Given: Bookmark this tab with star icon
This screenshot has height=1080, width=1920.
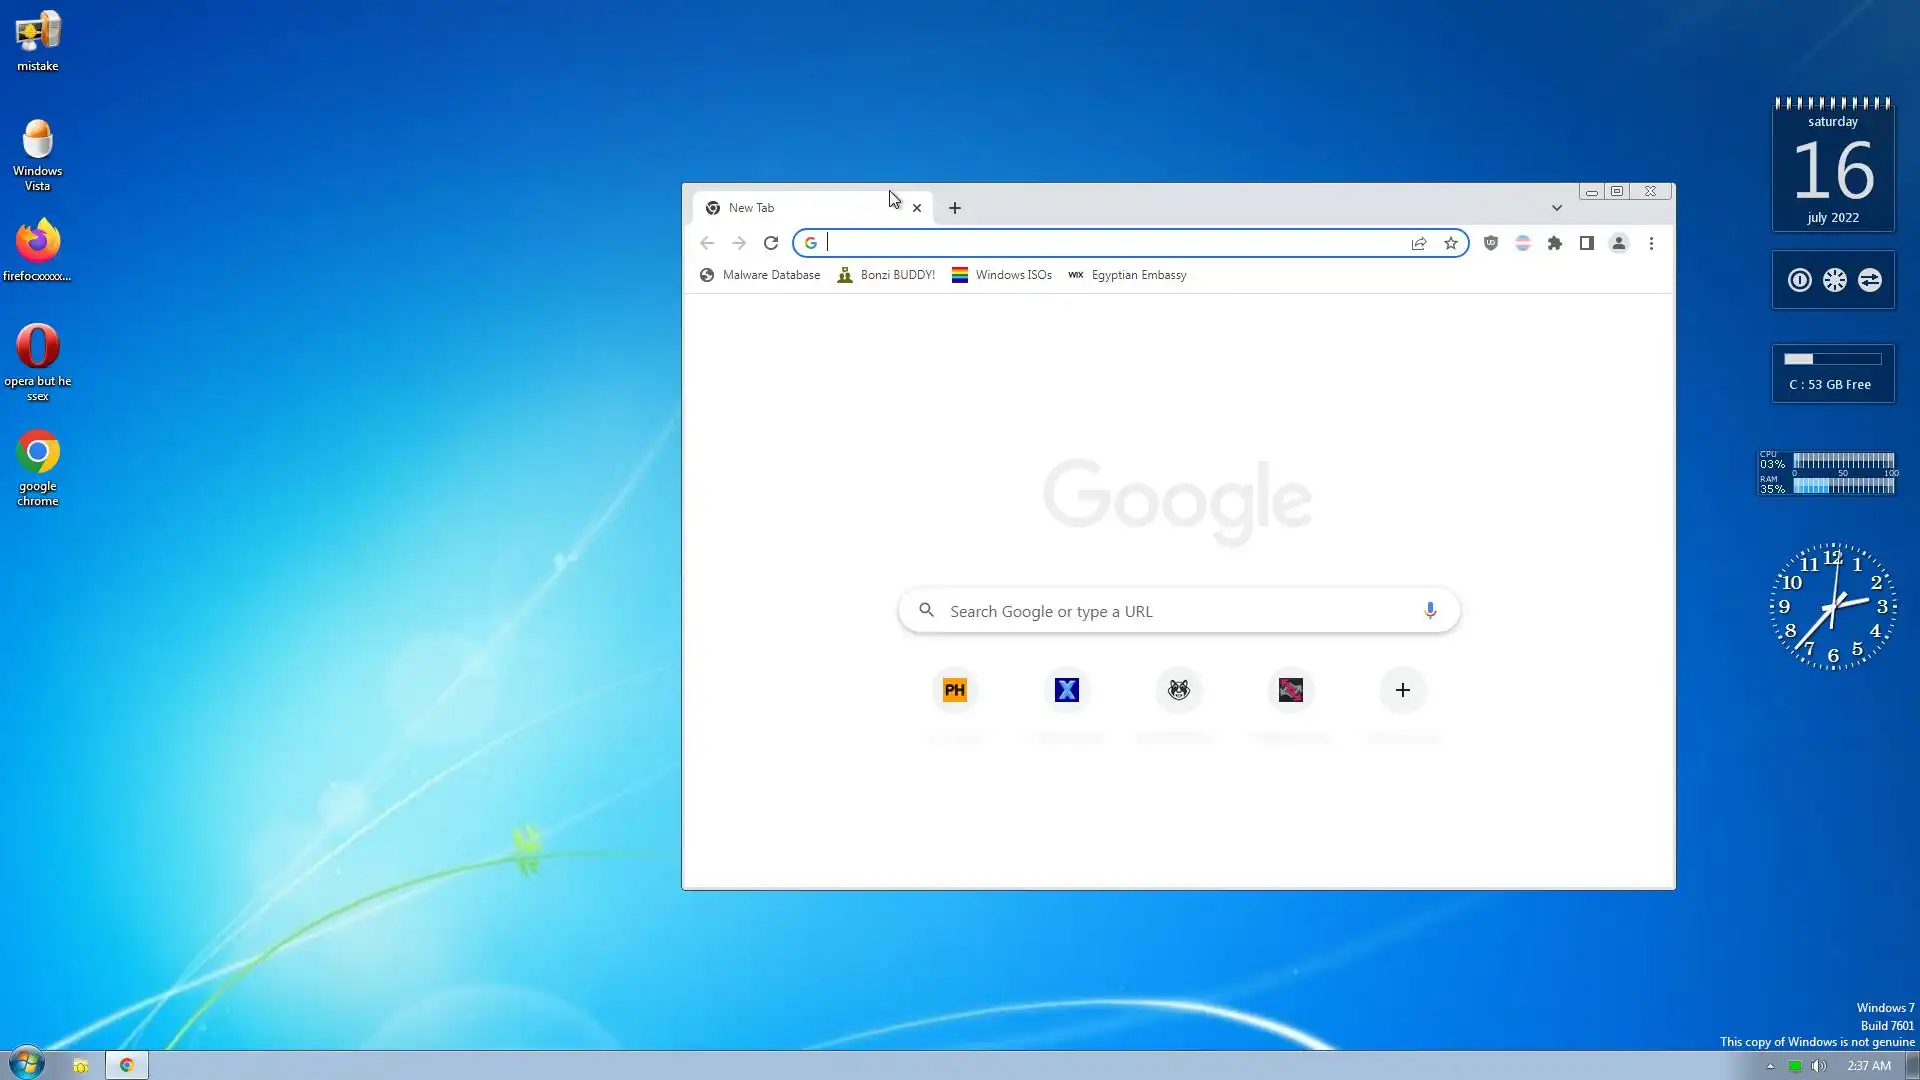Looking at the screenshot, I should click(x=1450, y=243).
